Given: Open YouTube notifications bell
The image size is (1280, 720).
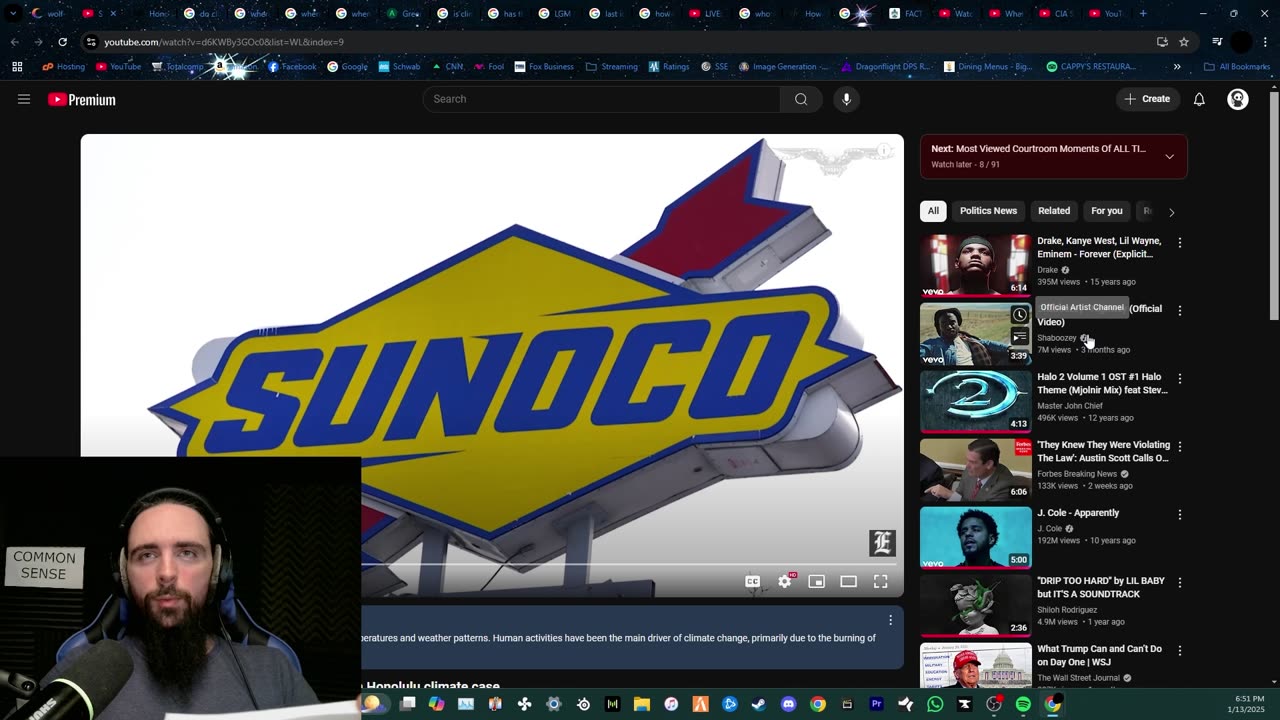Looking at the screenshot, I should pos(1199,99).
